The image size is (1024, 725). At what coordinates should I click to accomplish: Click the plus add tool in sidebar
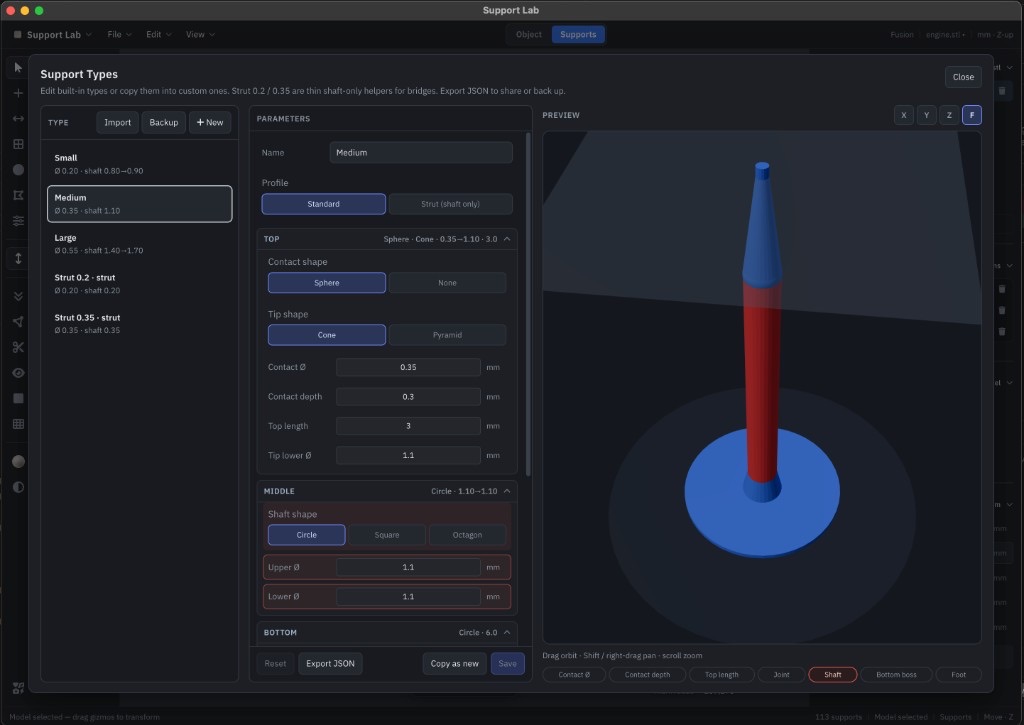[18, 93]
